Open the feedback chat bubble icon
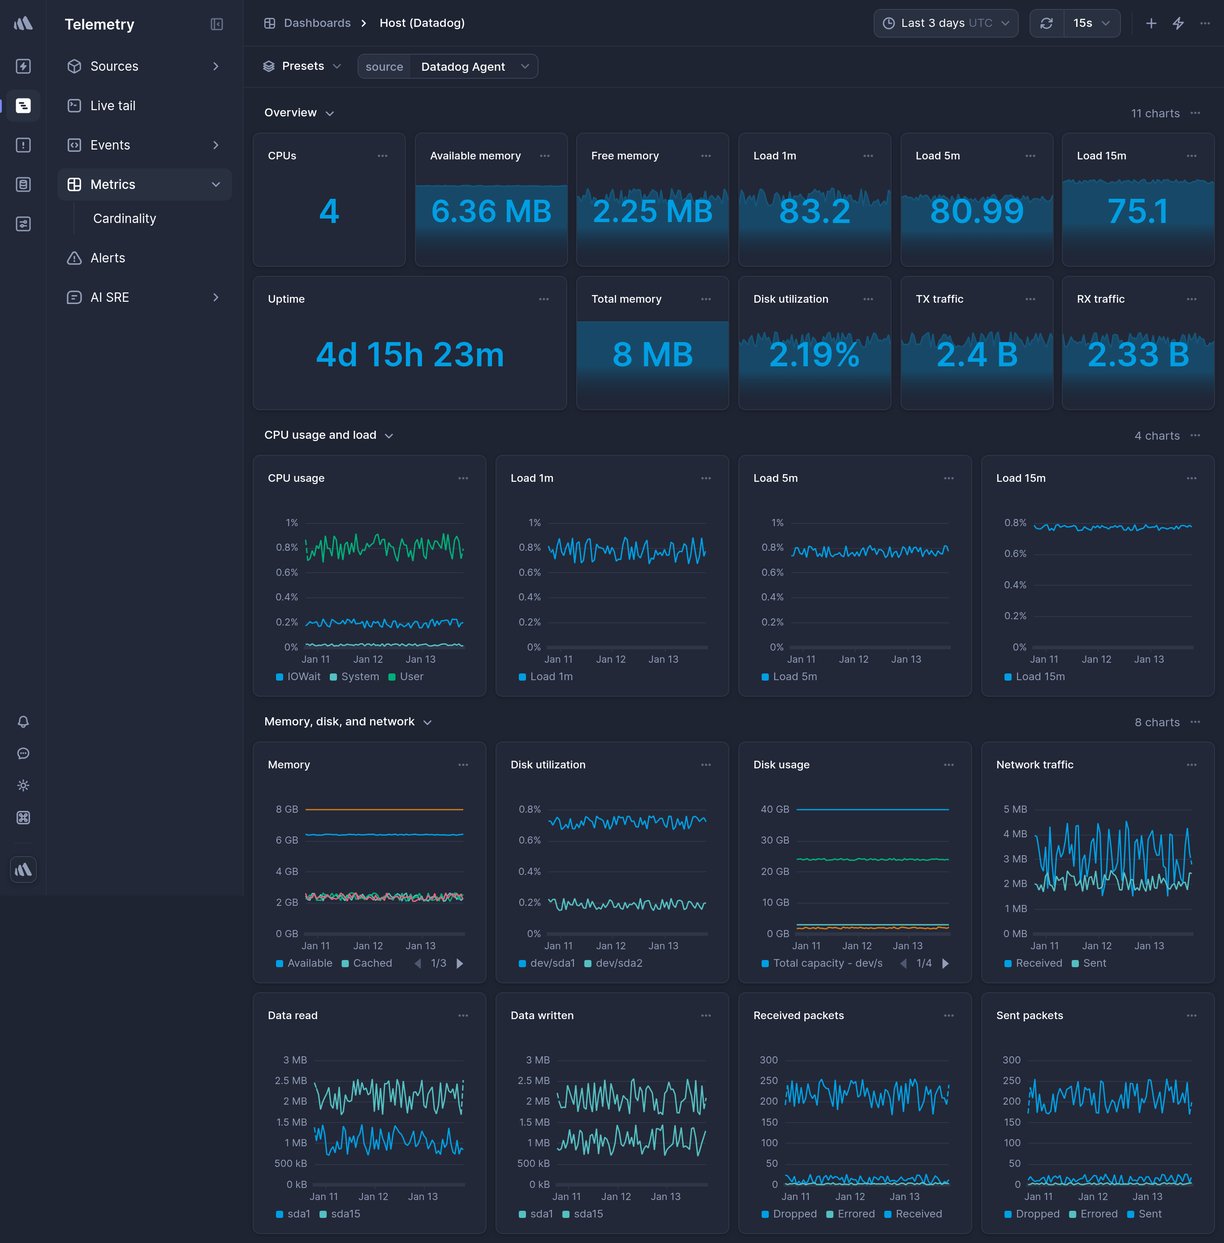Image resolution: width=1224 pixels, height=1243 pixels. coord(23,753)
